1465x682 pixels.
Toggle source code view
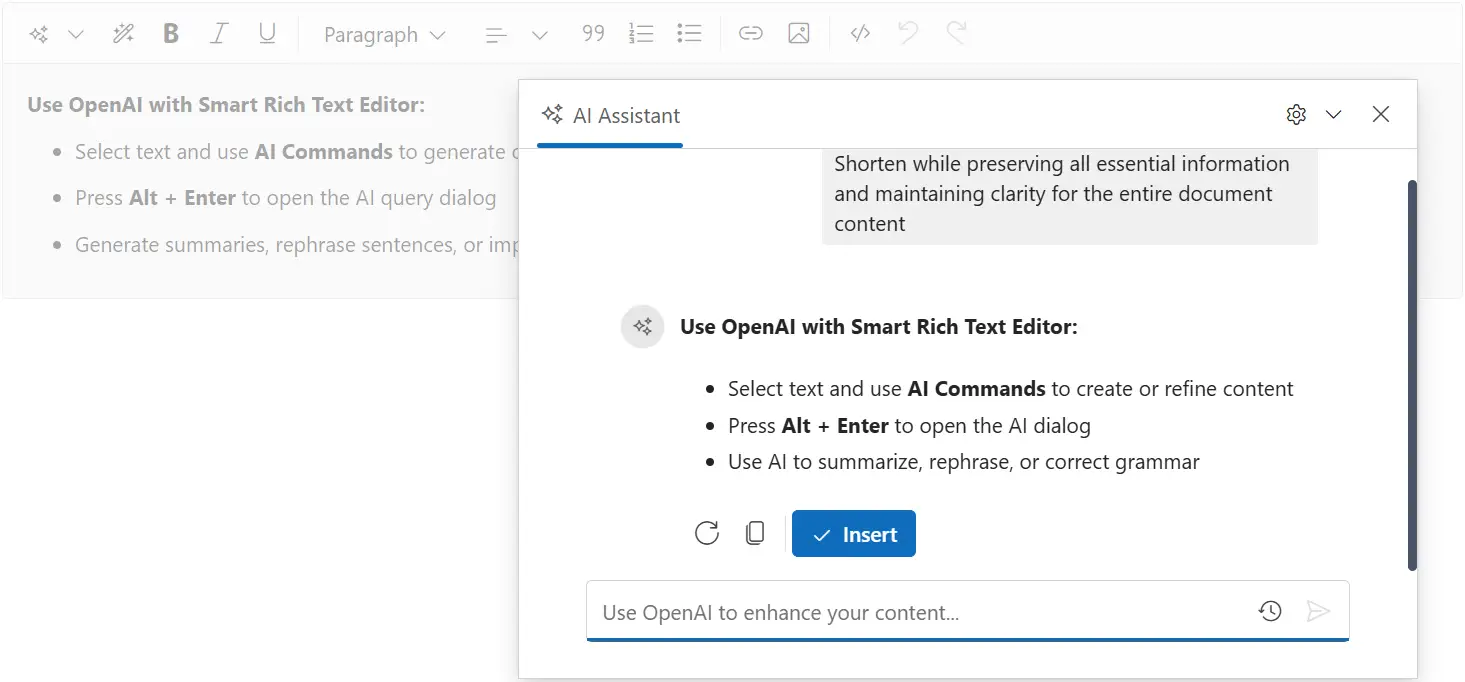point(860,34)
